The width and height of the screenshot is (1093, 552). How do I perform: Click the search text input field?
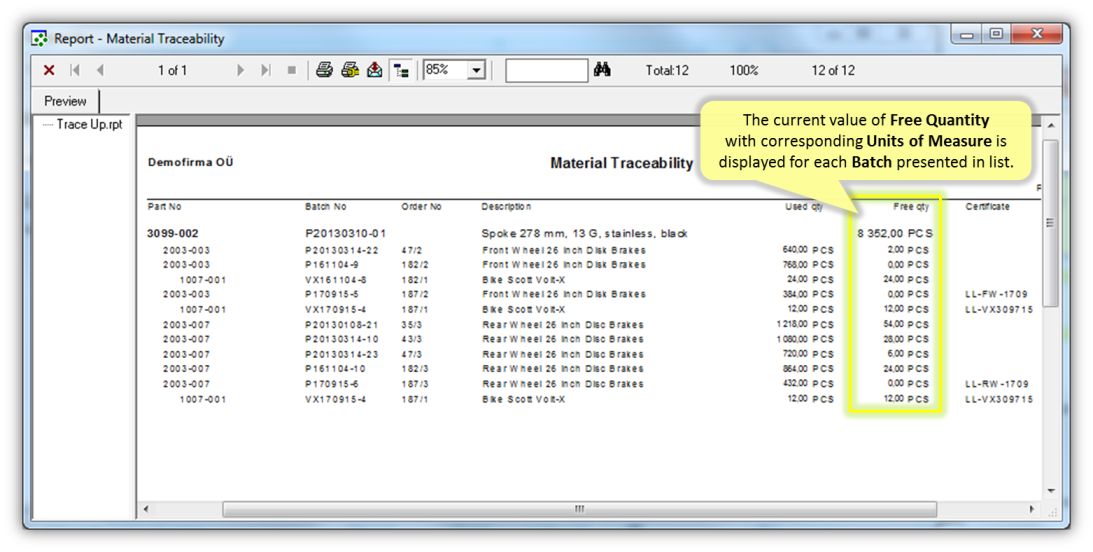(546, 70)
